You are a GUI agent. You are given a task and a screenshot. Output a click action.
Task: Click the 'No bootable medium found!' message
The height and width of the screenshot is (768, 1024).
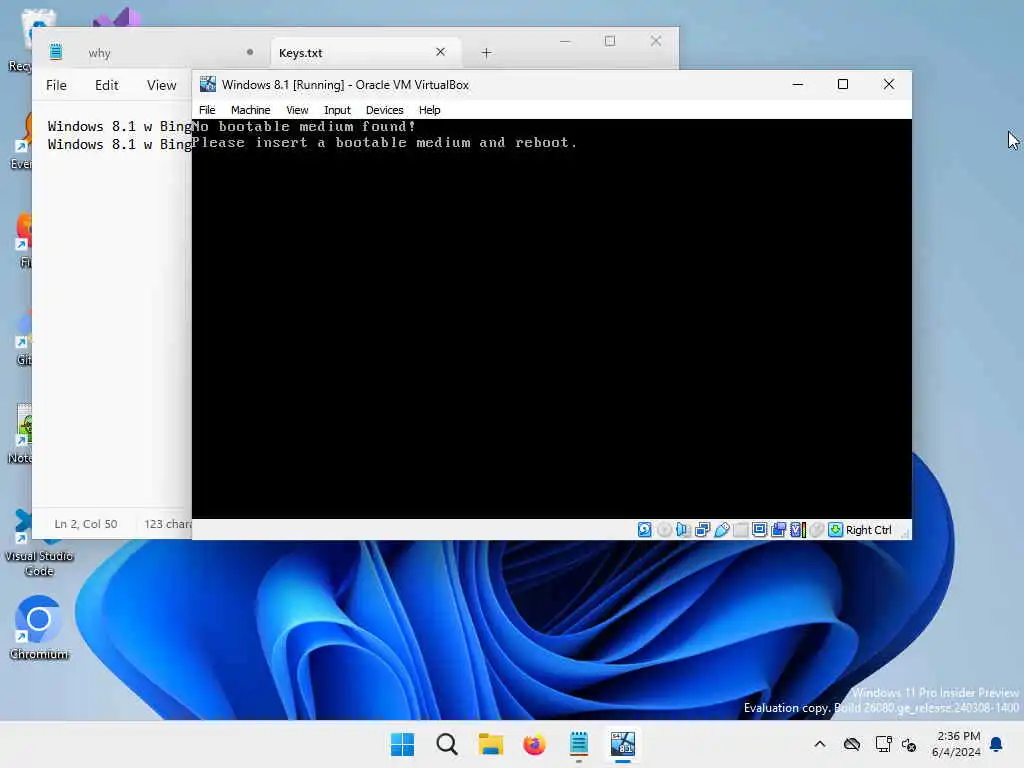pyautogui.click(x=304, y=126)
